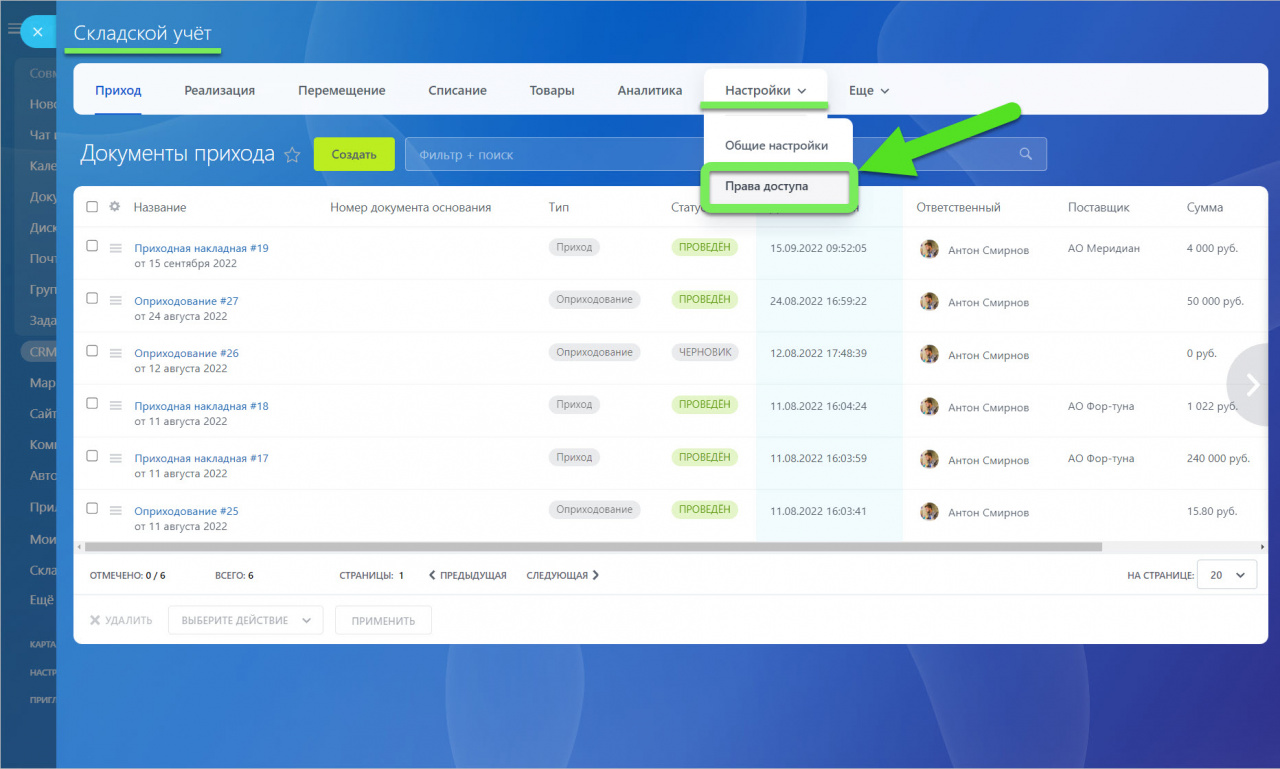Open Оприходование #26 document
The width and height of the screenshot is (1280, 769).
click(186, 353)
